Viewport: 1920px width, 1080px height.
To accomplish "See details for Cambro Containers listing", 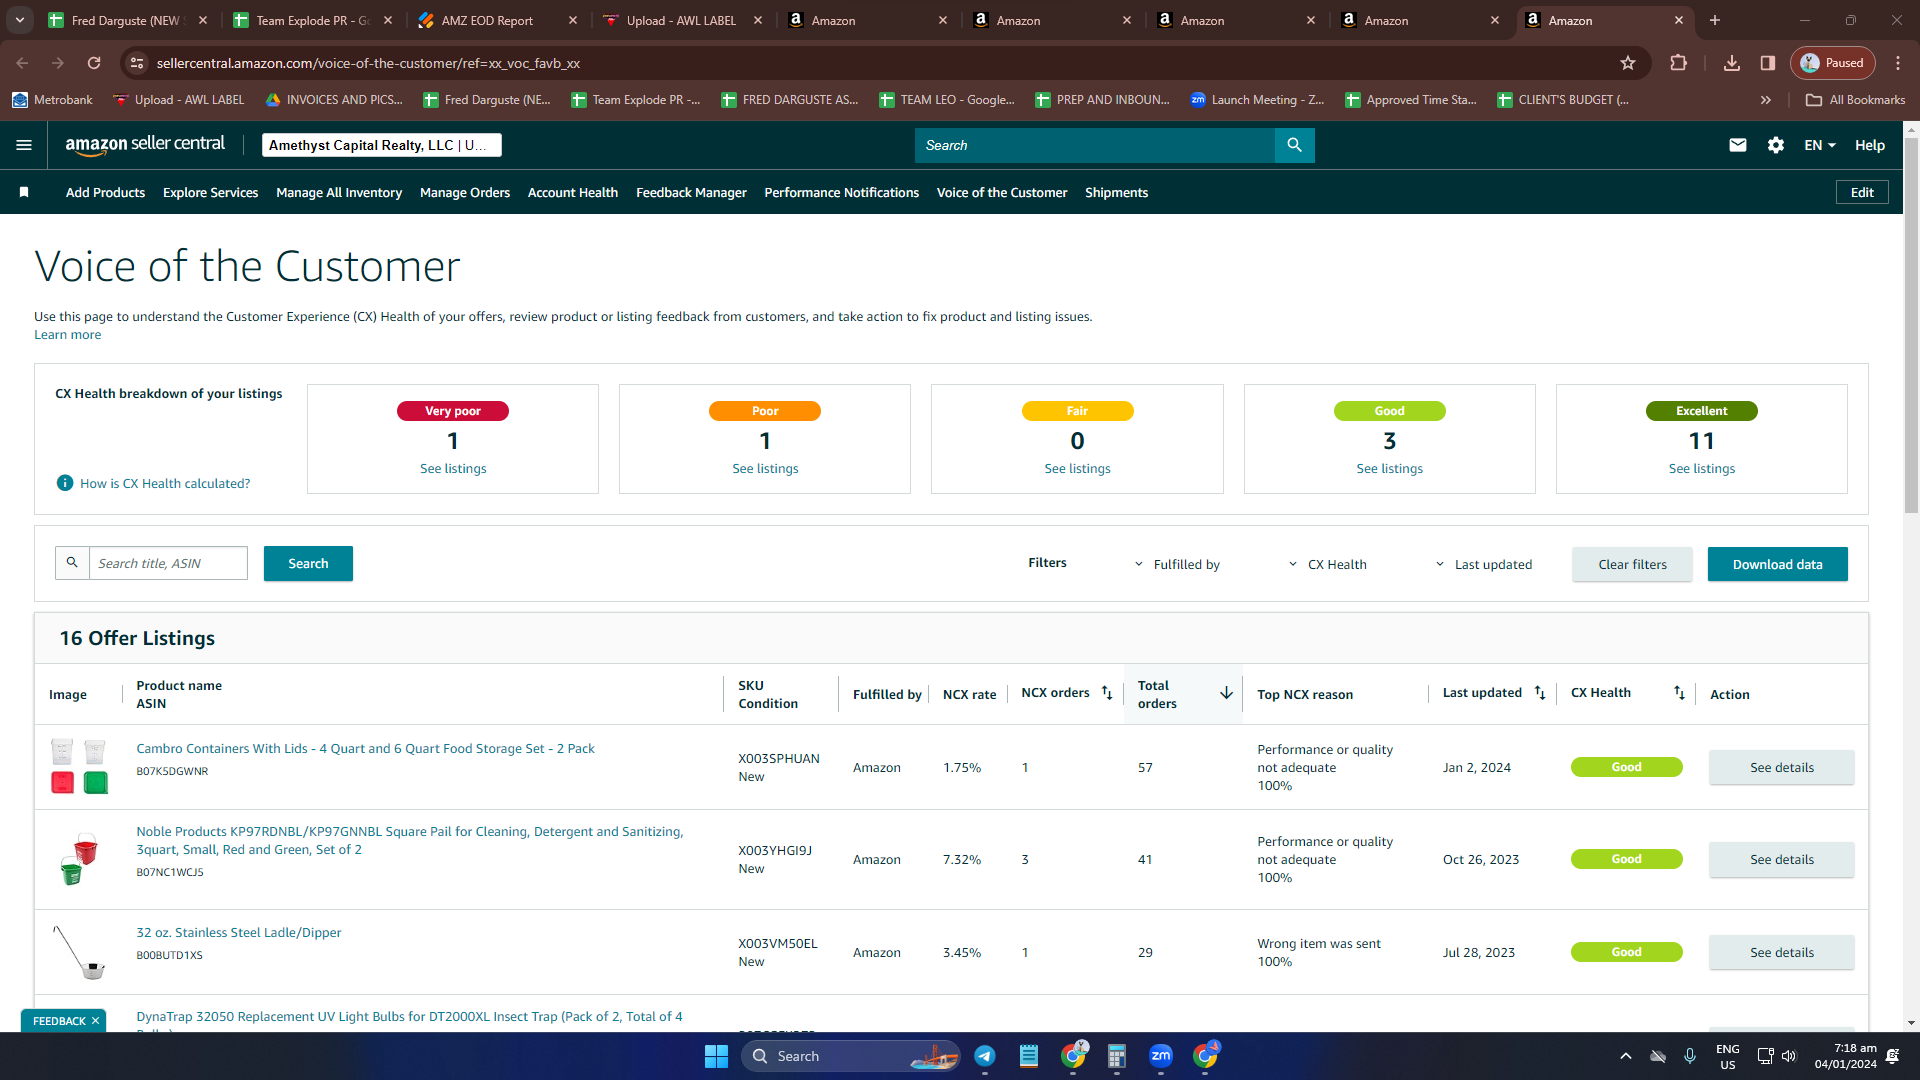I will click(x=1782, y=767).
